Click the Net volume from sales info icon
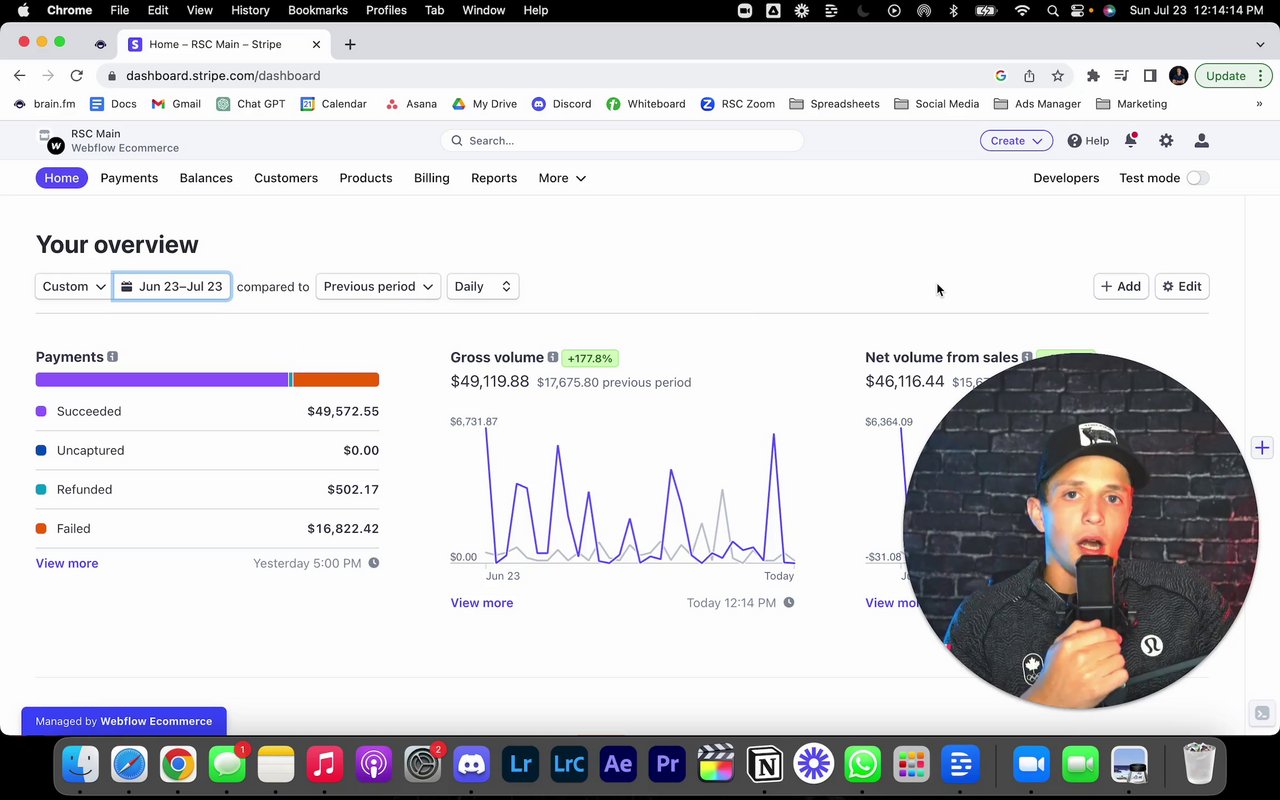 tap(1027, 357)
